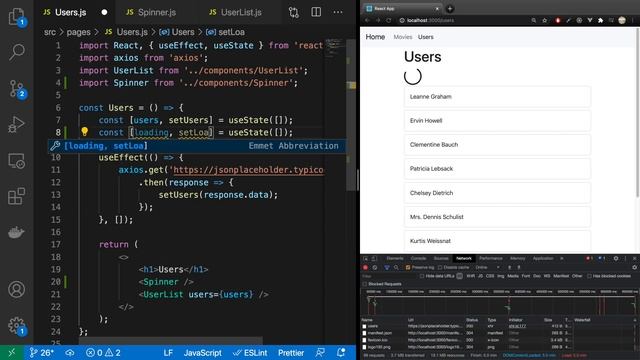Click the Home link in the web page navbar
The height and width of the screenshot is (360, 640).
click(x=375, y=37)
